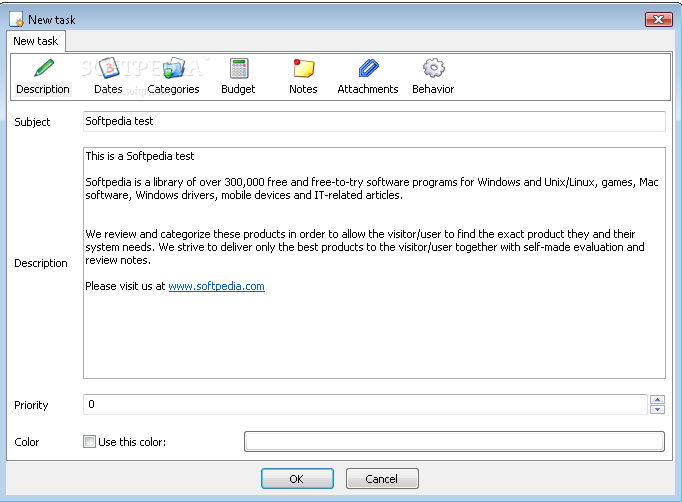Image resolution: width=682 pixels, height=502 pixels.
Task: Click the OK button
Action: click(297, 479)
